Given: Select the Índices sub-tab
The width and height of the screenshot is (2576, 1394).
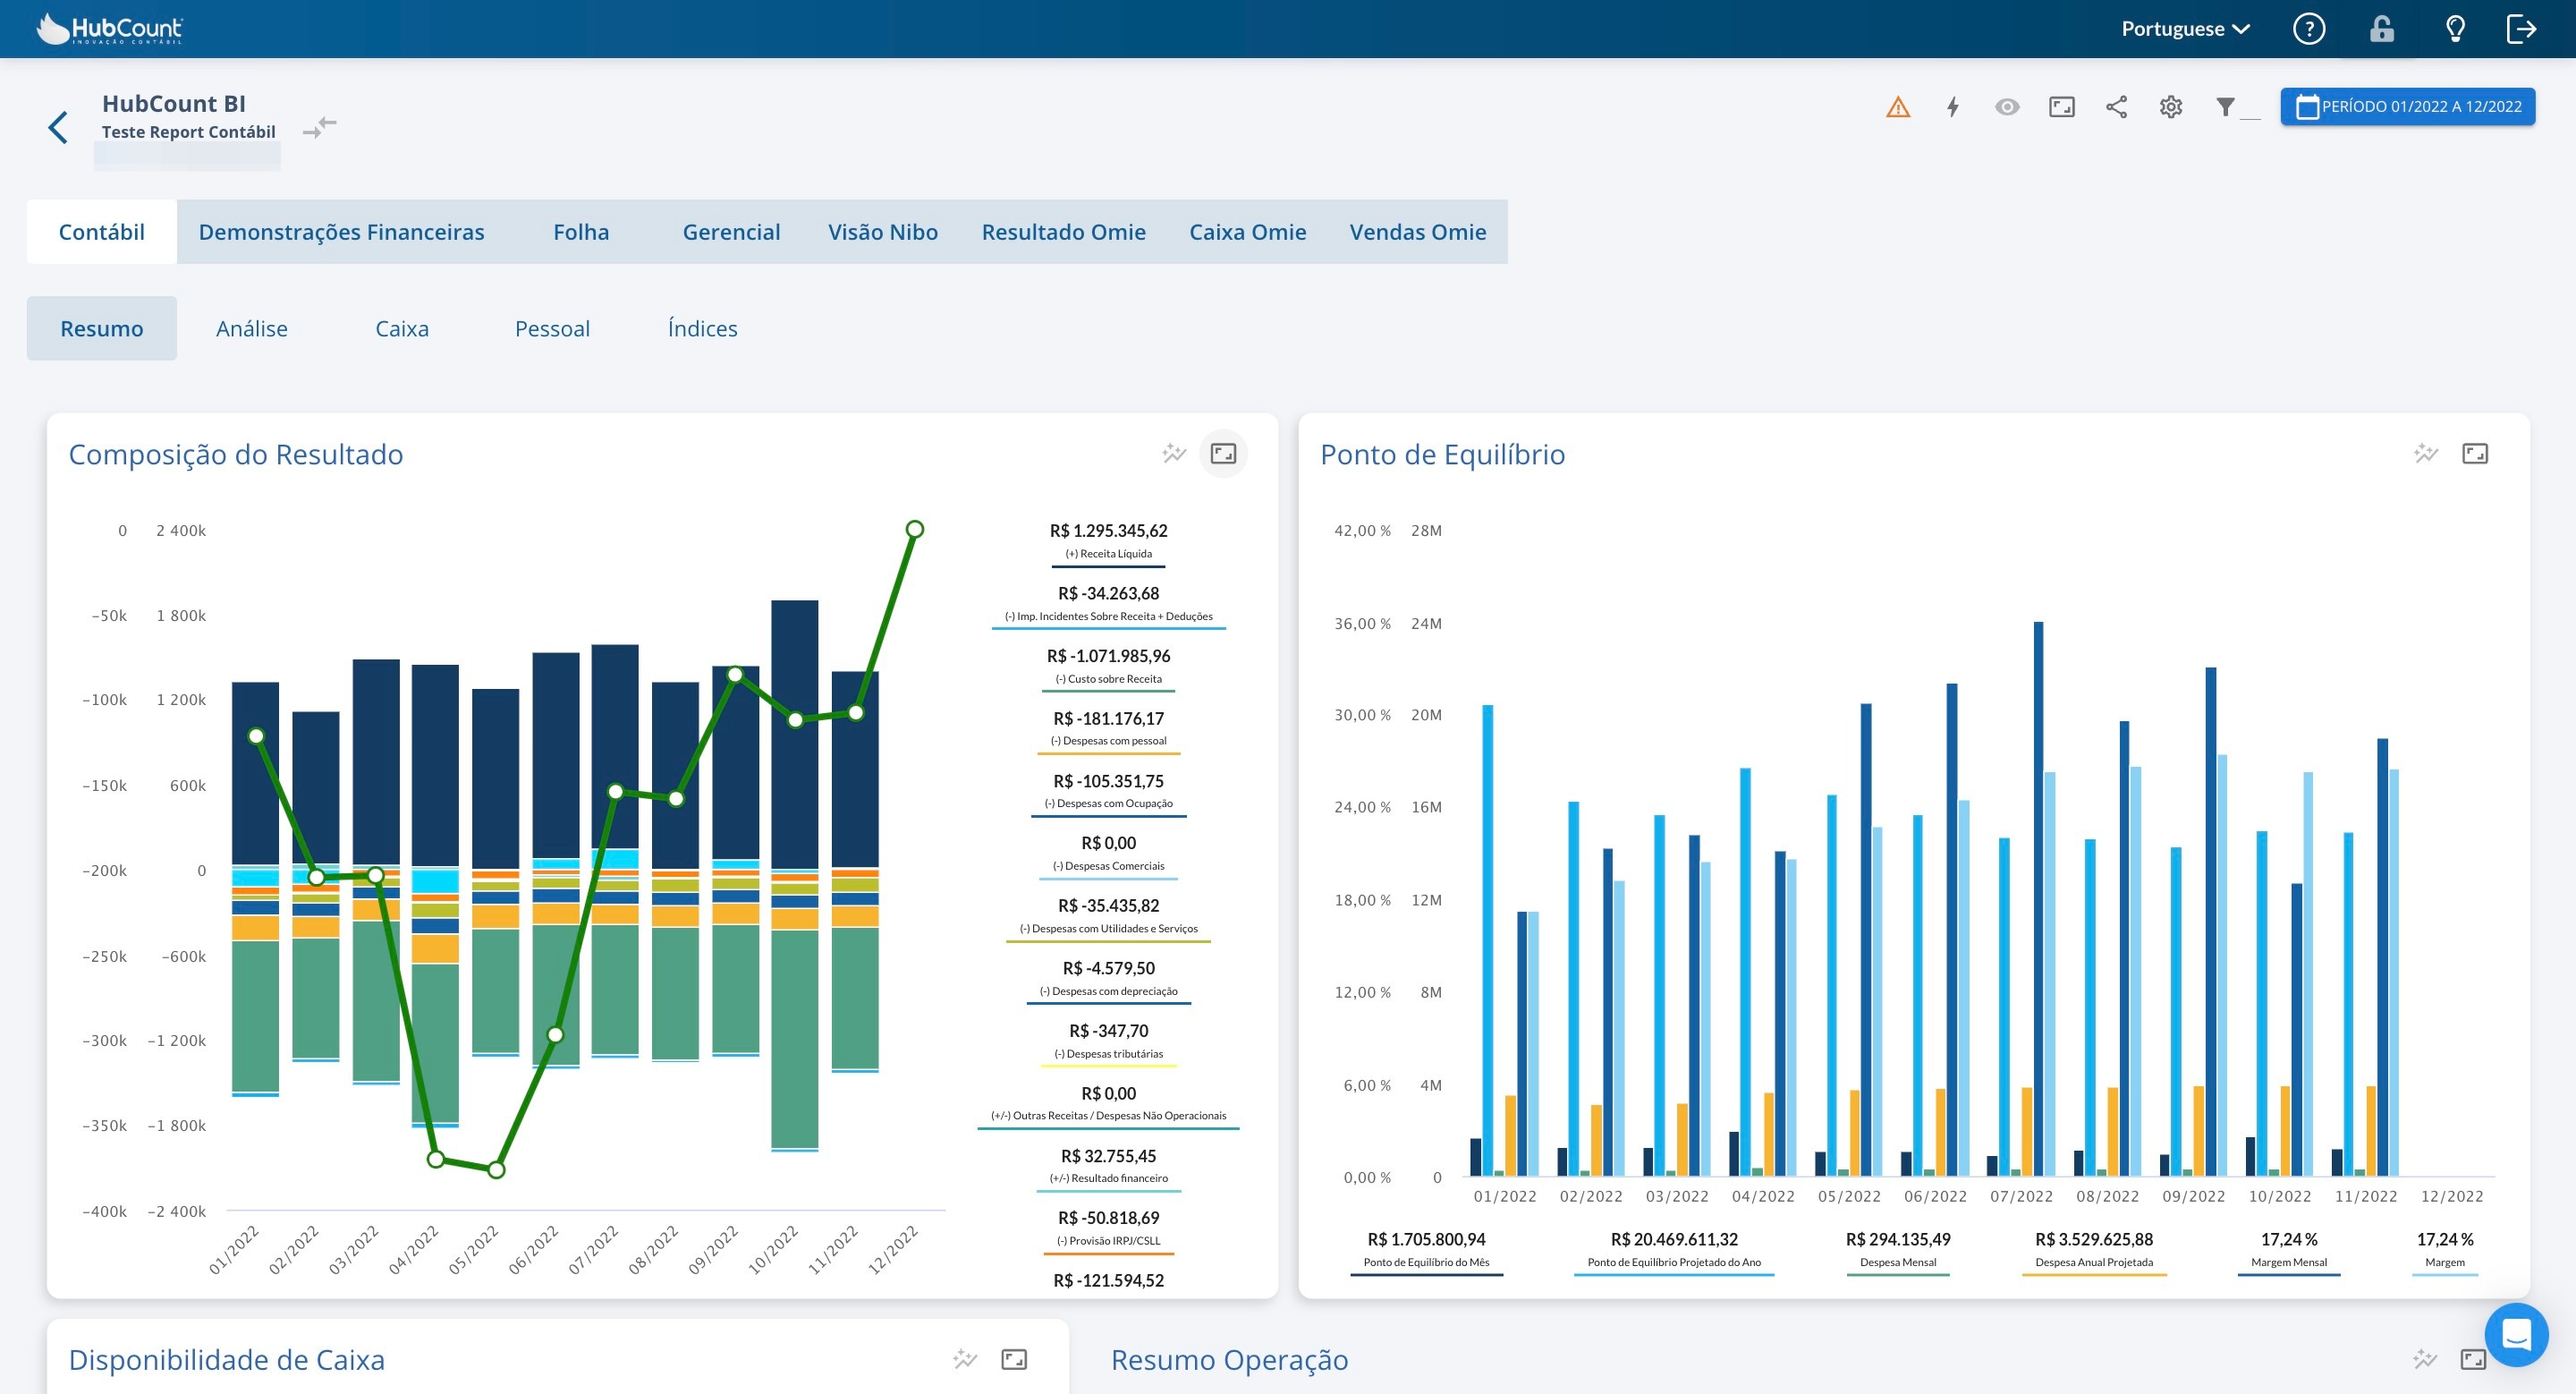Looking at the screenshot, I should pyautogui.click(x=702, y=329).
